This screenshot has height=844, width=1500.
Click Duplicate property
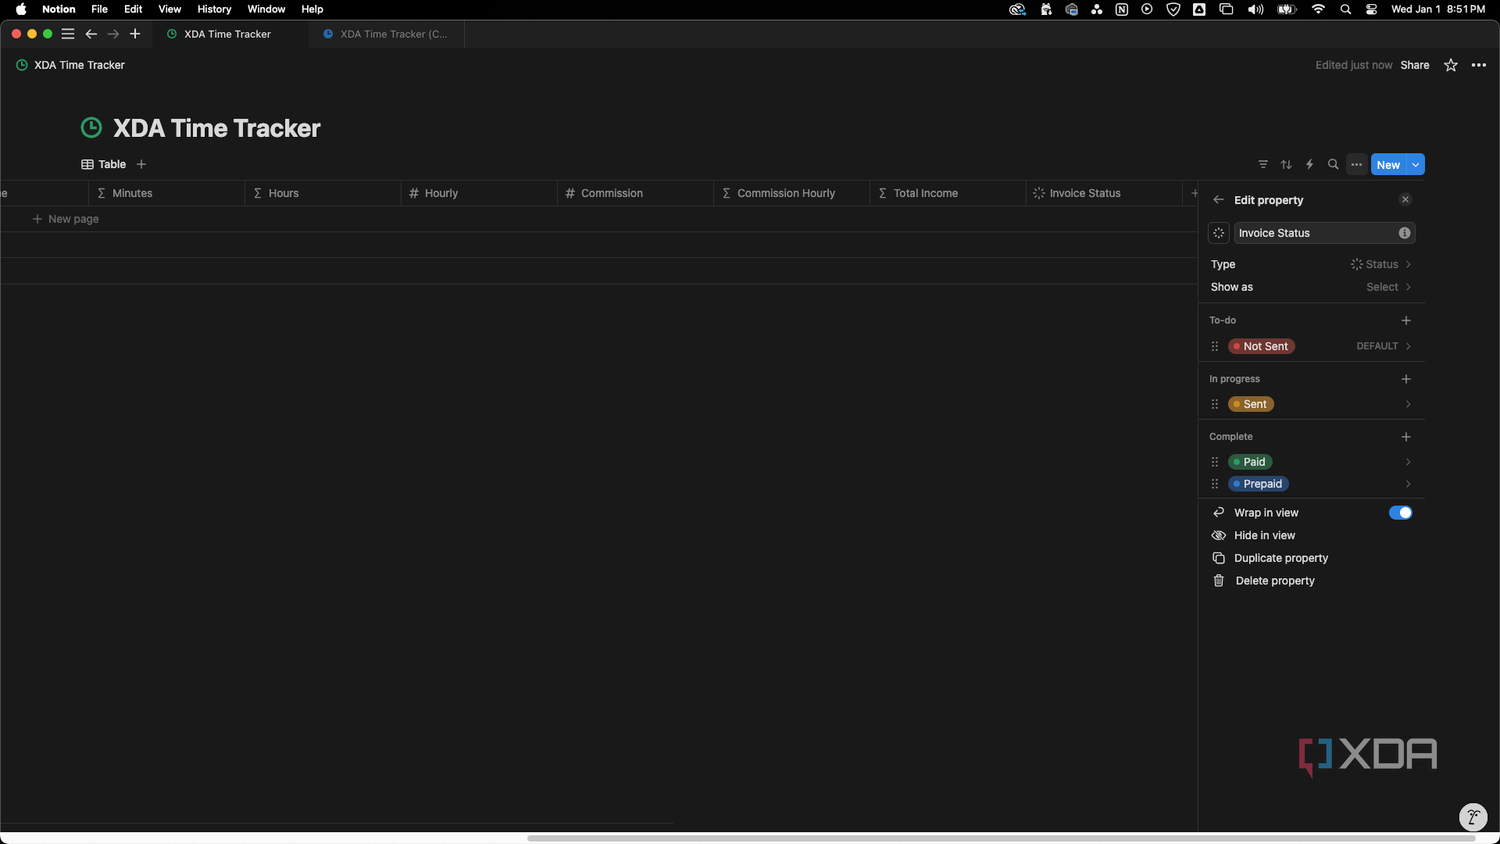1311,558
